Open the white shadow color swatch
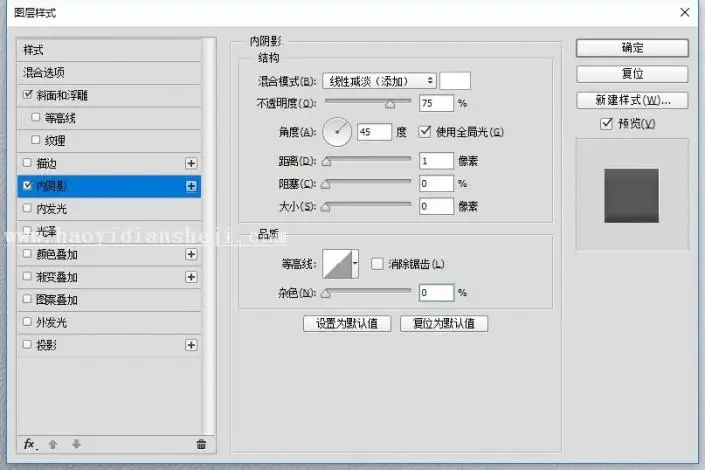 (x=455, y=81)
